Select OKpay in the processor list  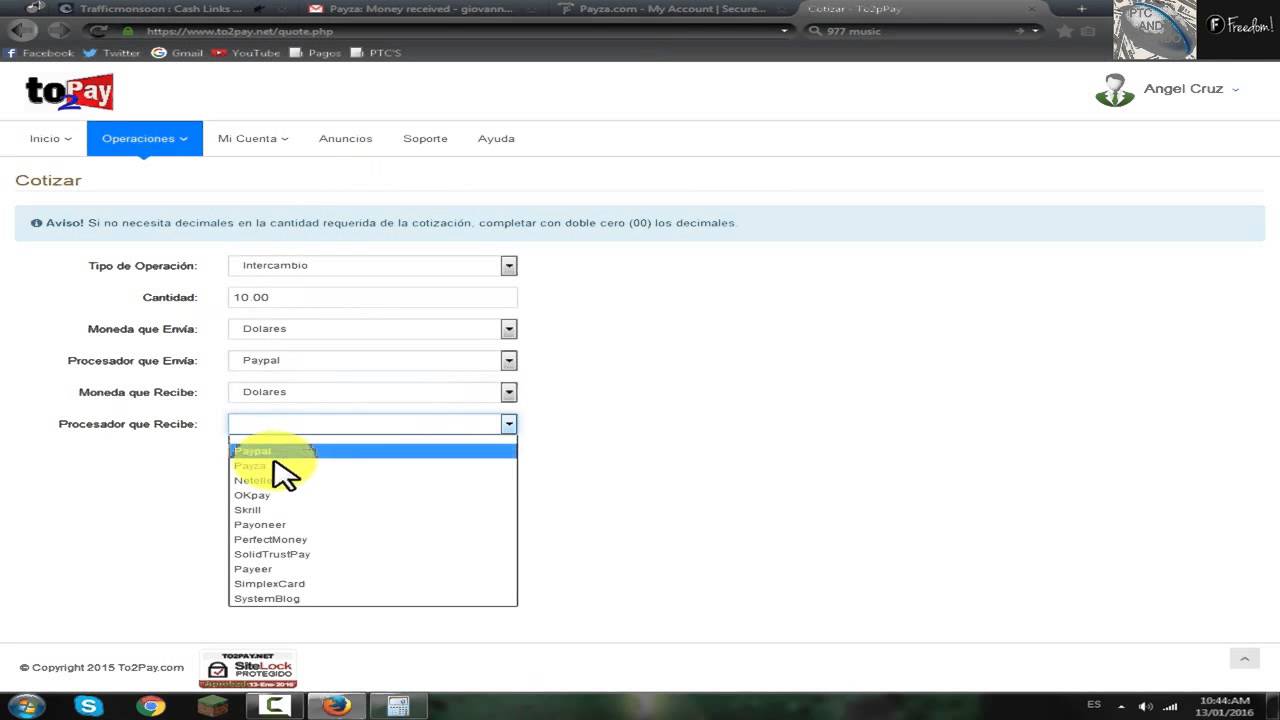pos(372,495)
